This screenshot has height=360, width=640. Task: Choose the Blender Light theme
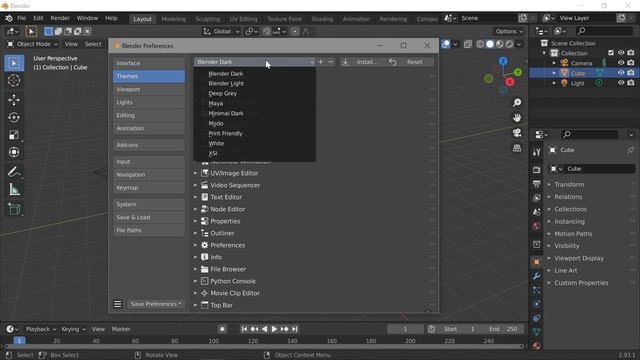pyautogui.click(x=226, y=84)
